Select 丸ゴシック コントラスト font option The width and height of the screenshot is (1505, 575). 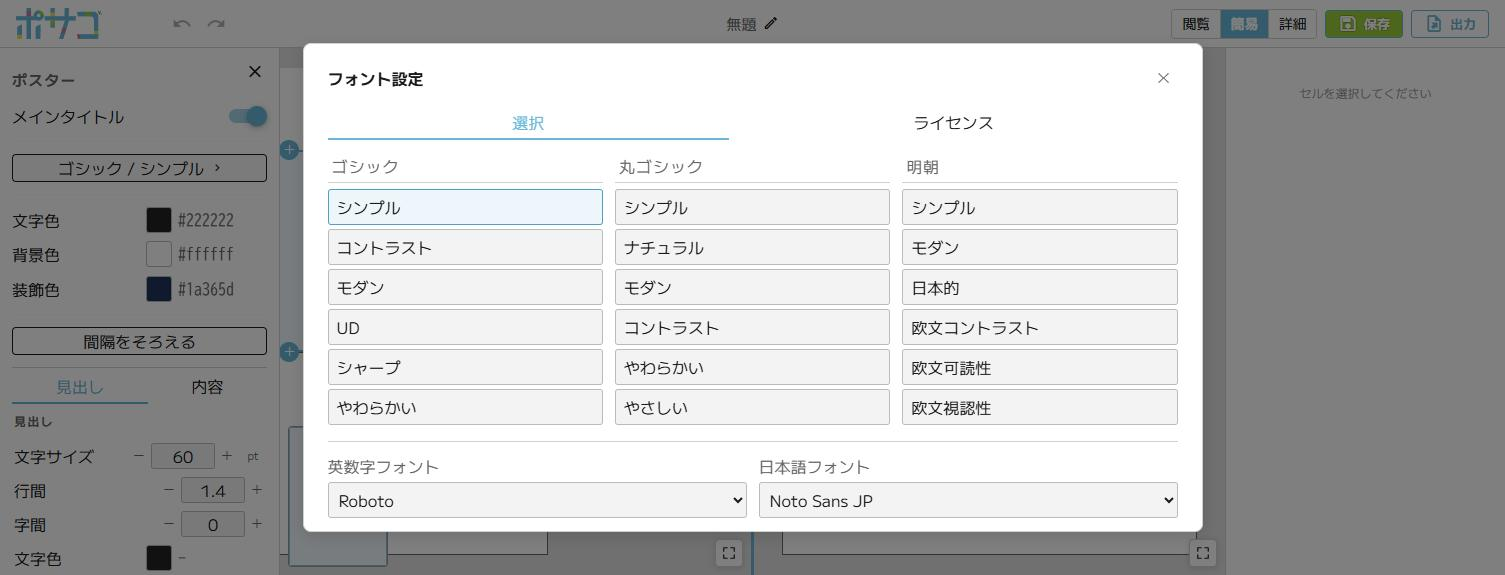752,327
